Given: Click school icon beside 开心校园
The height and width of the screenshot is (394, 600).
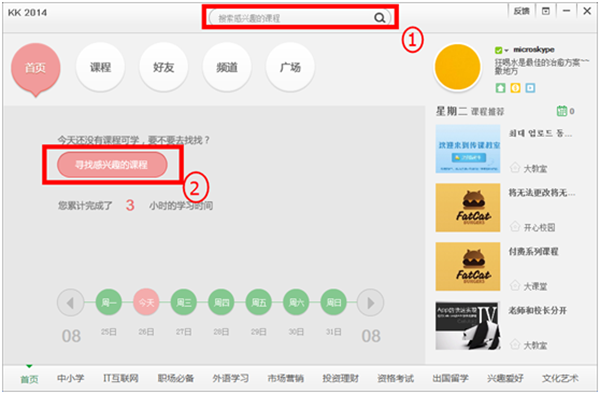Looking at the screenshot, I should 515,227.
